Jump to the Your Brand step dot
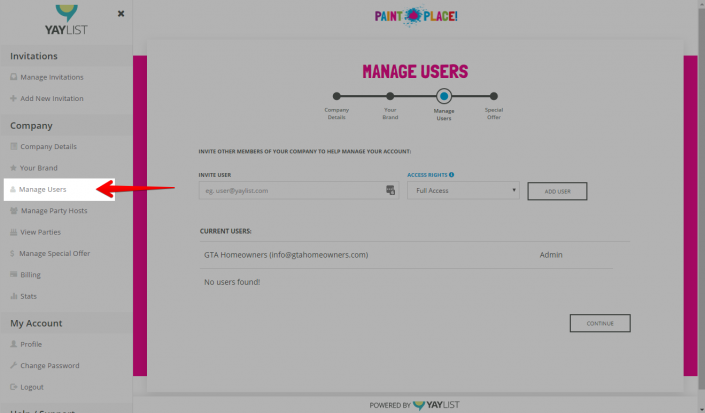 click(390, 96)
